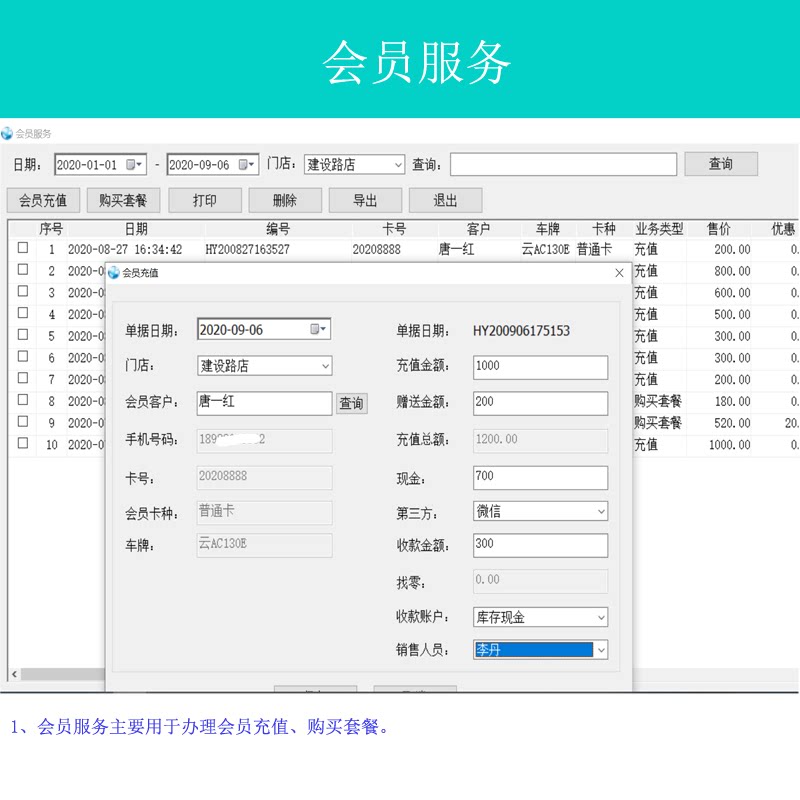Click the main 查询 search text field
Image resolution: width=800 pixels, height=800 pixels.
(563, 164)
